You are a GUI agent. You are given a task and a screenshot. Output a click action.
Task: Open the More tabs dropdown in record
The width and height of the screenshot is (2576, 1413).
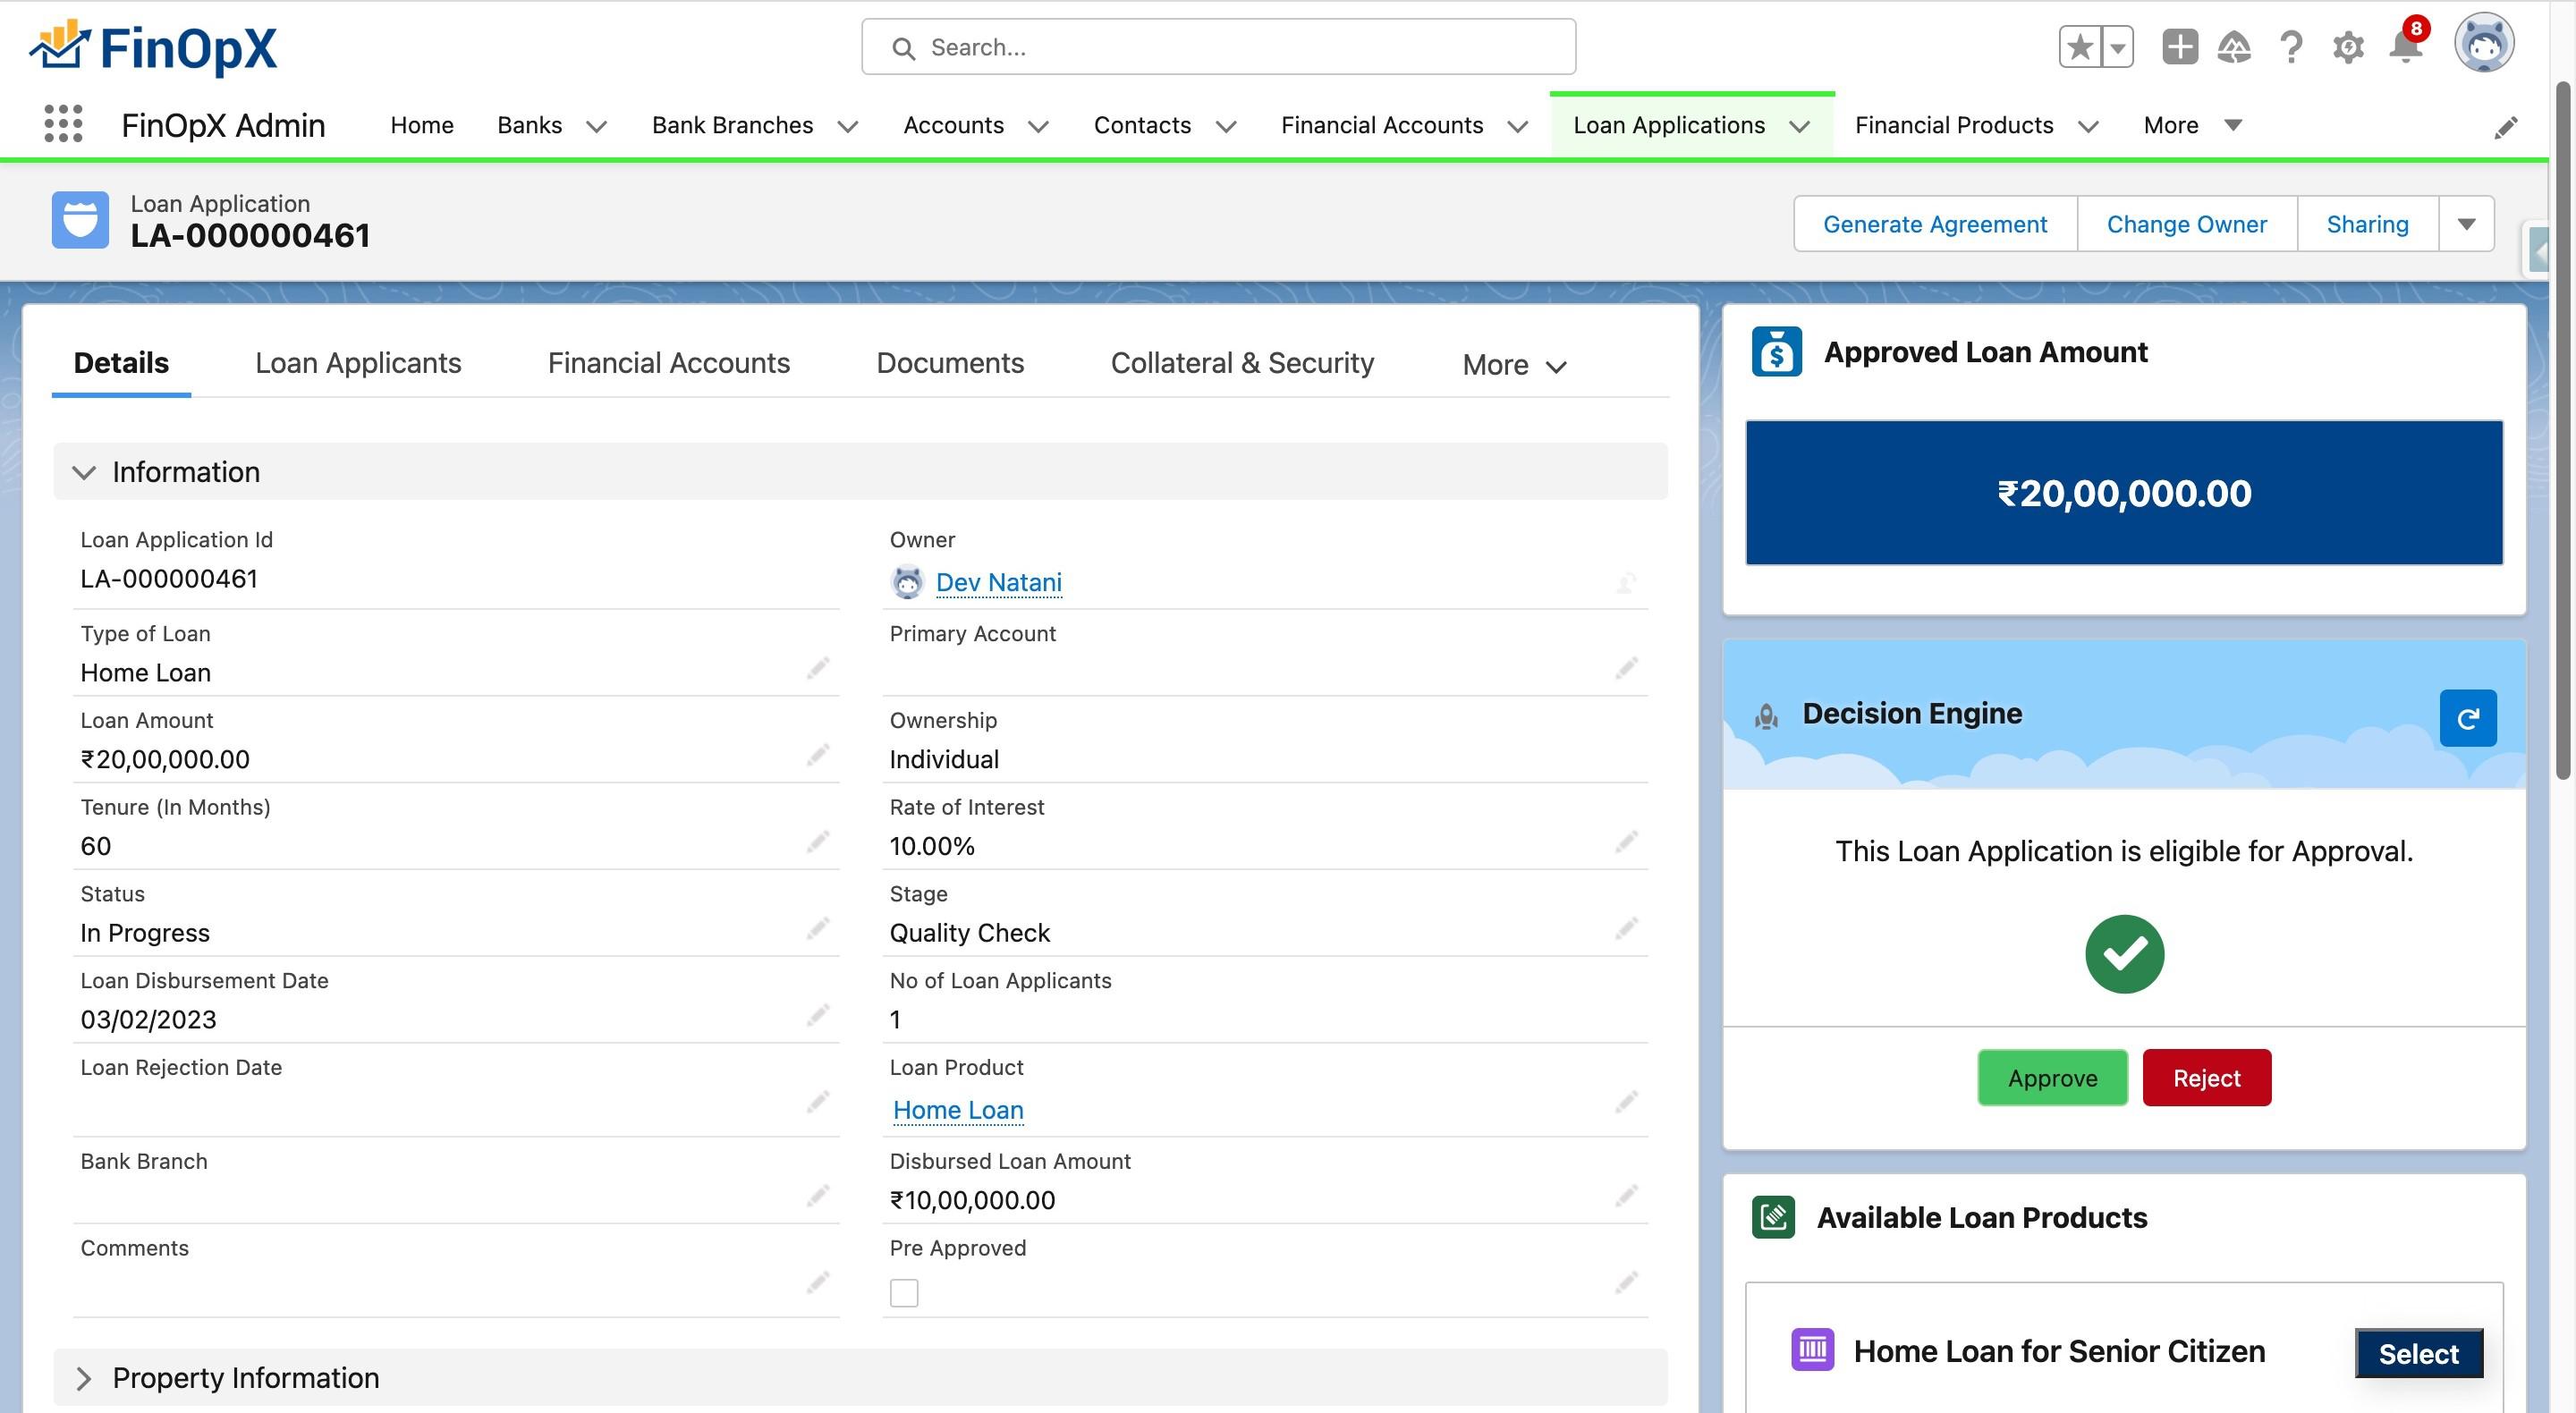1513,365
